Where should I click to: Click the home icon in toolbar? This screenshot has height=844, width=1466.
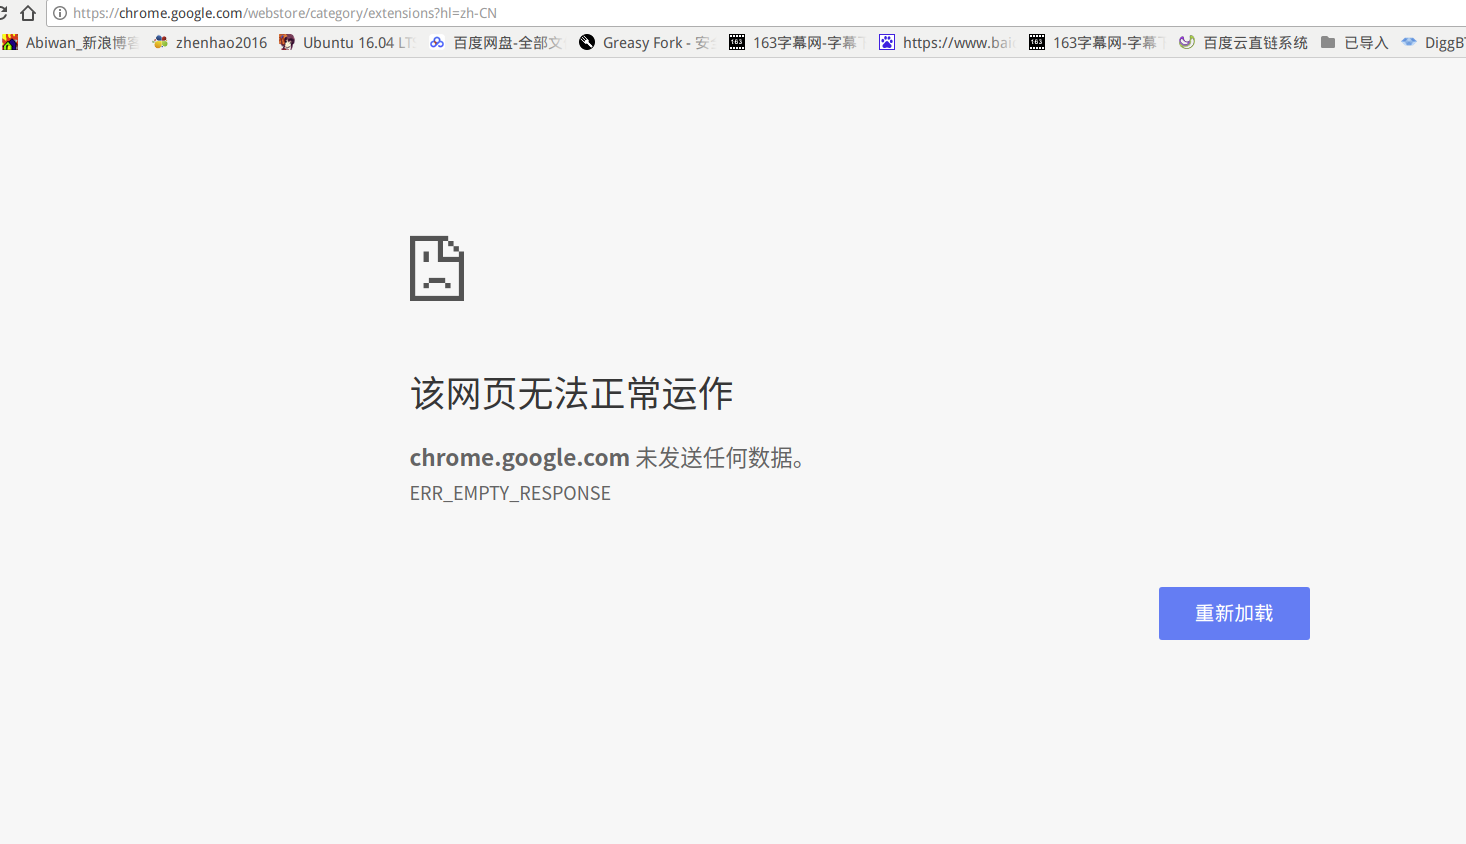pos(28,13)
